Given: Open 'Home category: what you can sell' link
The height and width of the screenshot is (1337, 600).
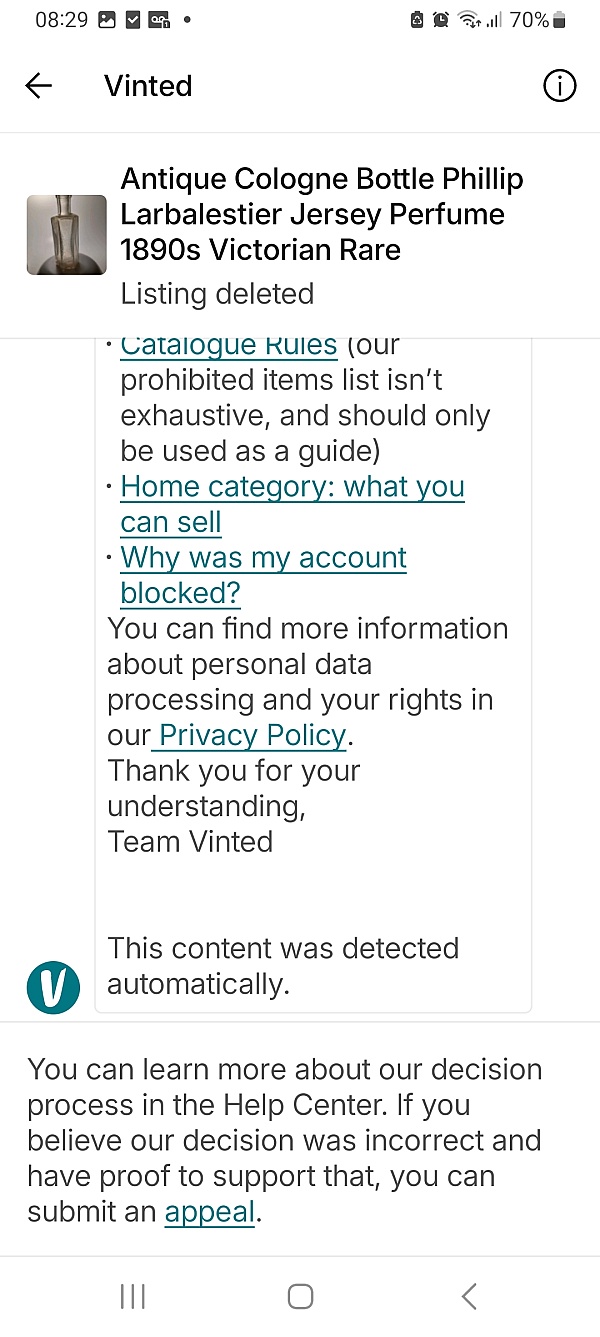Looking at the screenshot, I should coord(292,504).
